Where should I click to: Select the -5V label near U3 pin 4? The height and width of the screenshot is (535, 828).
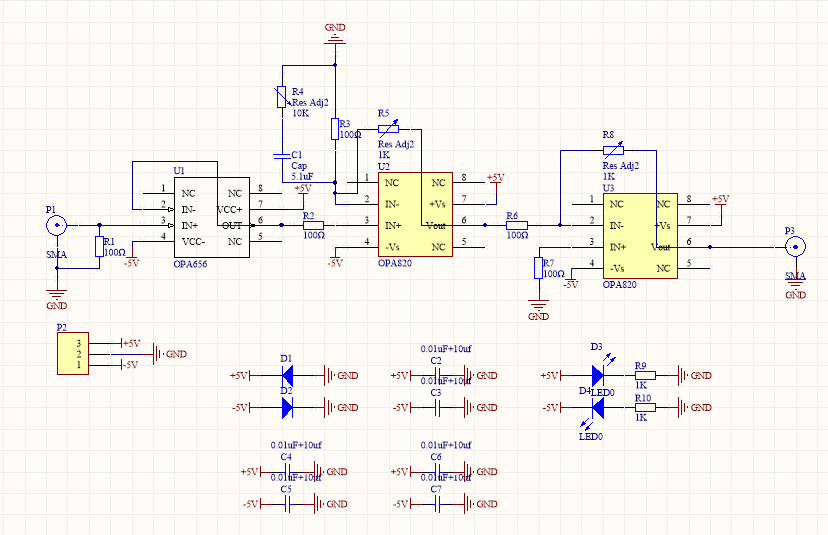pyautogui.click(x=570, y=284)
